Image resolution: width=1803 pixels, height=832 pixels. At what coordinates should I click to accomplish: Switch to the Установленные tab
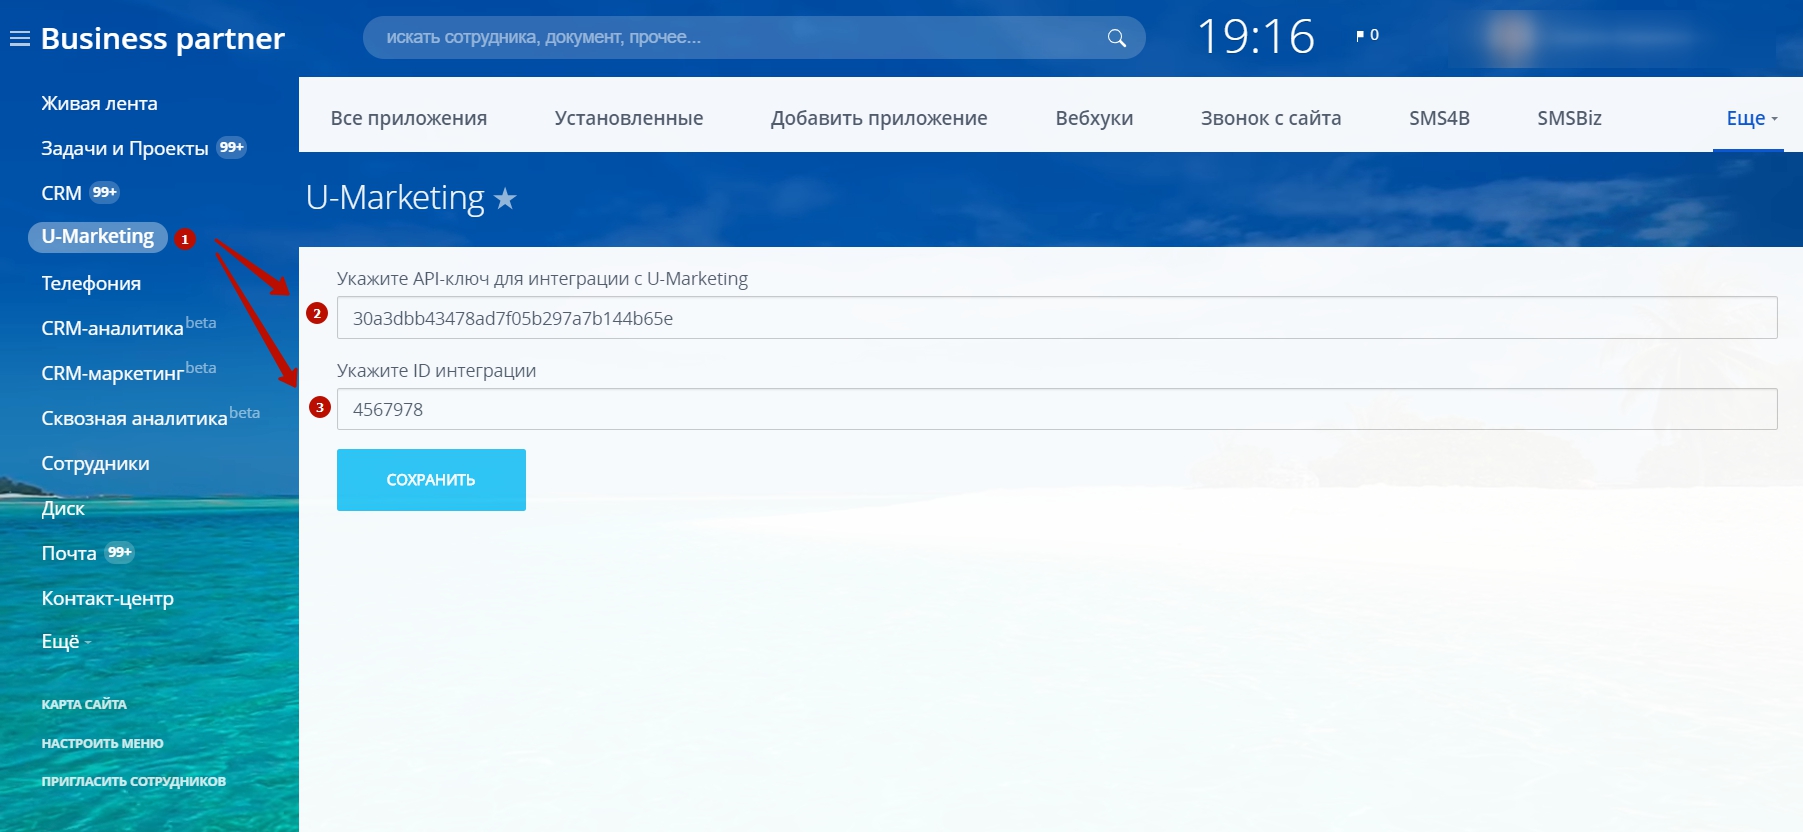tap(629, 118)
